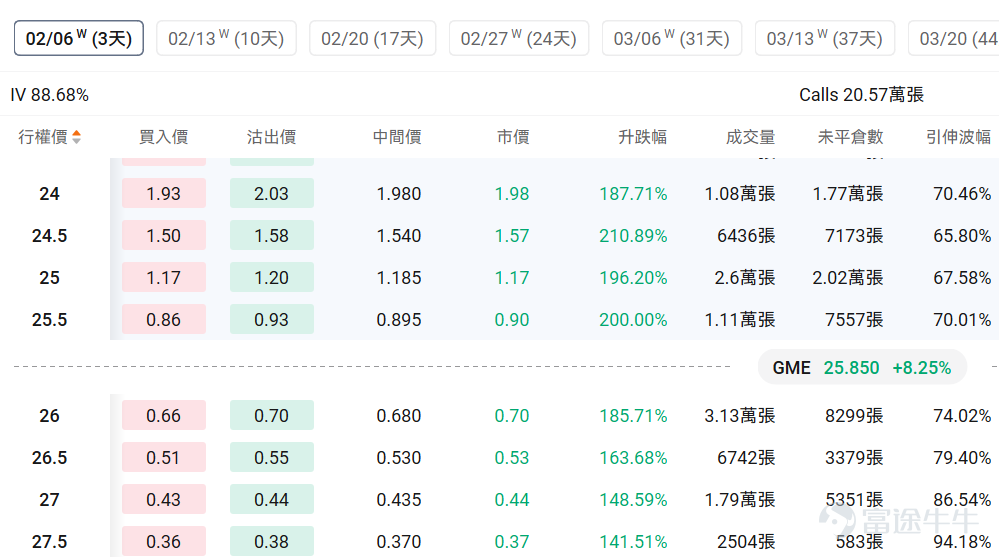
Task: Click bid price 0.43 for strike 27
Action: [x=164, y=500]
